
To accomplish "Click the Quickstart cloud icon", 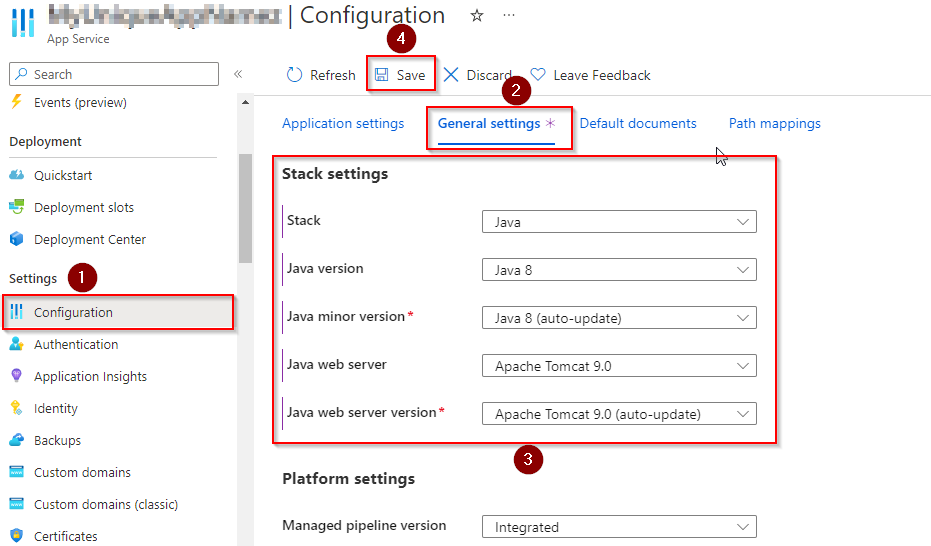I will (17, 174).
